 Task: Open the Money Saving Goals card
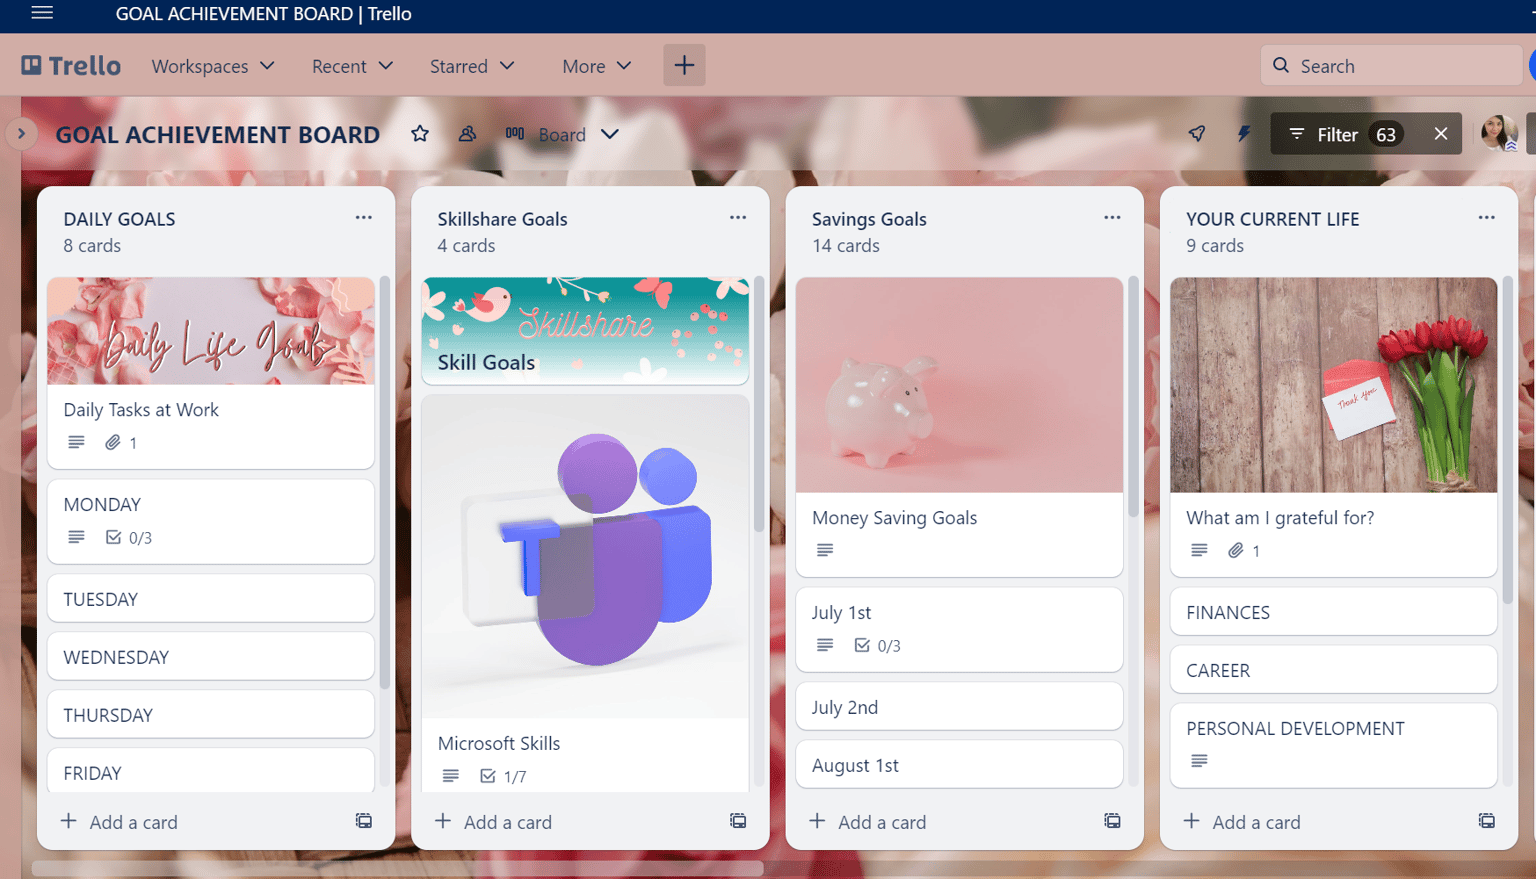[959, 427]
